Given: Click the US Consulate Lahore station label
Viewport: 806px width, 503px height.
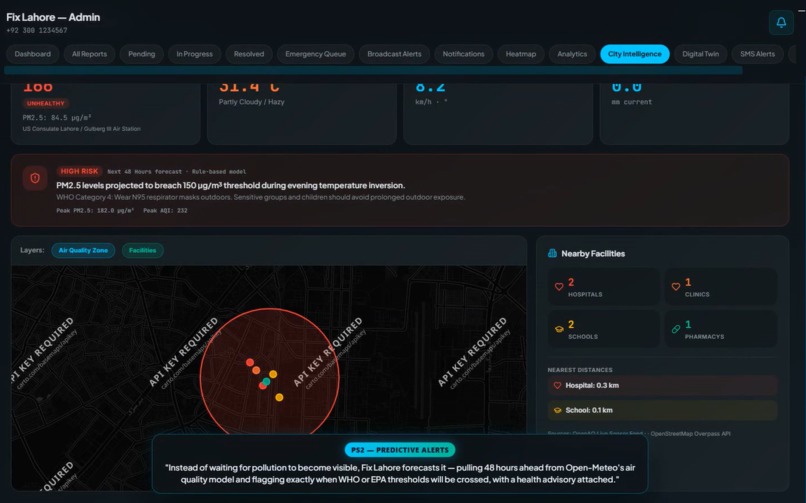Looking at the screenshot, I should (x=81, y=129).
